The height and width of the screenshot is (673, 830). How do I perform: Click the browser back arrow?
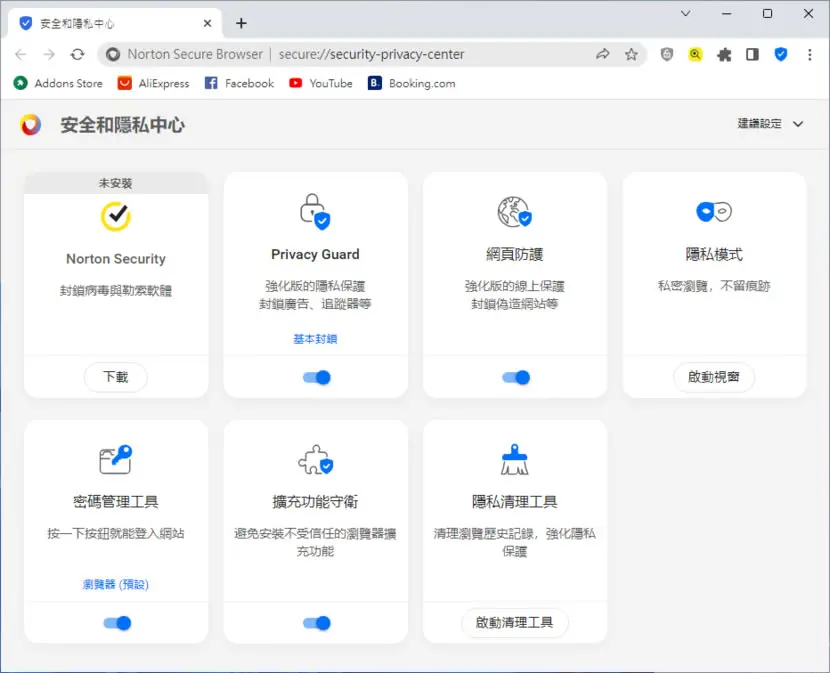21,54
